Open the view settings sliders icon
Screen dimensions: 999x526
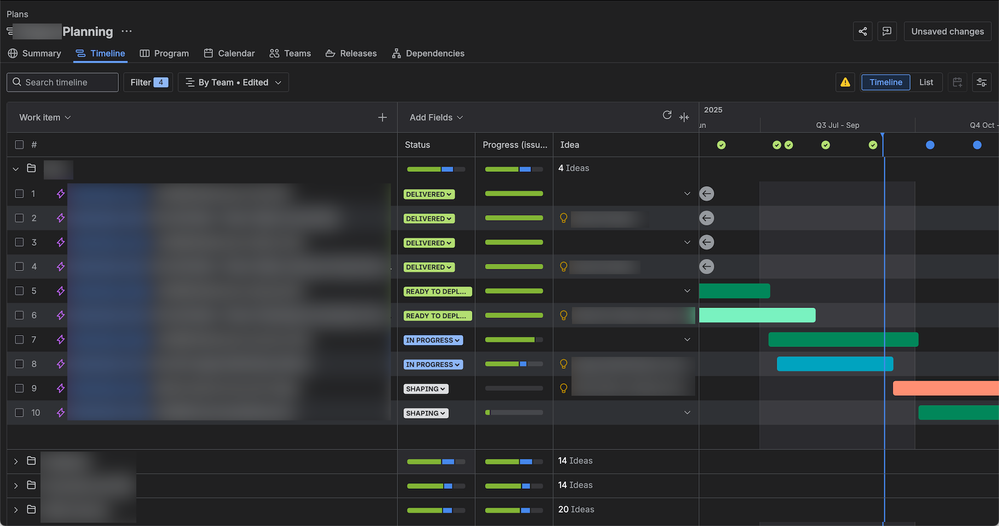point(981,82)
